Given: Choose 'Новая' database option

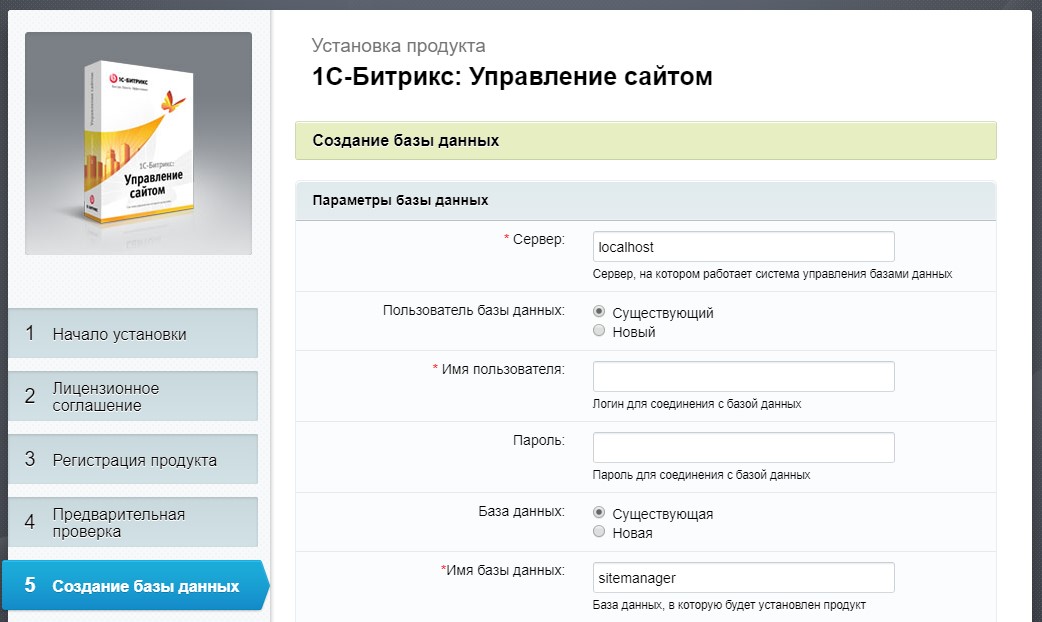Looking at the screenshot, I should click(599, 531).
